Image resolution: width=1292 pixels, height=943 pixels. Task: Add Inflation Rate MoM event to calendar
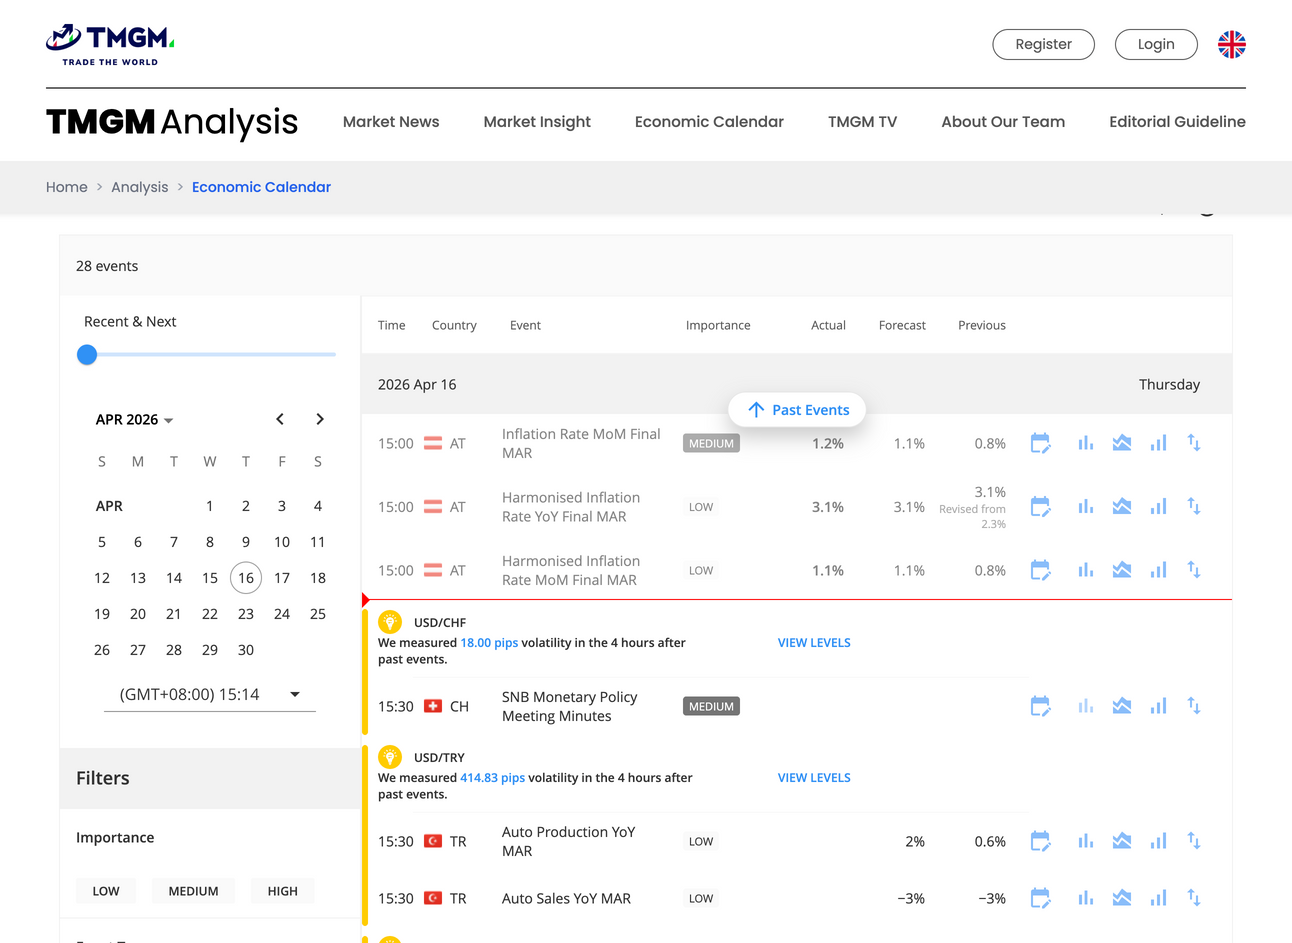click(1040, 443)
